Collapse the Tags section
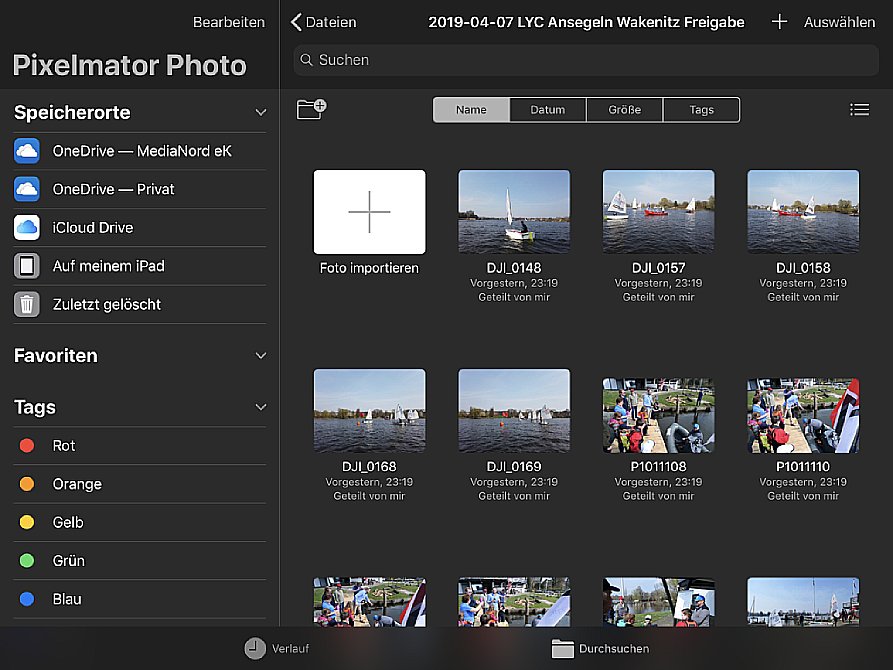Image resolution: width=893 pixels, height=670 pixels. coord(261,408)
